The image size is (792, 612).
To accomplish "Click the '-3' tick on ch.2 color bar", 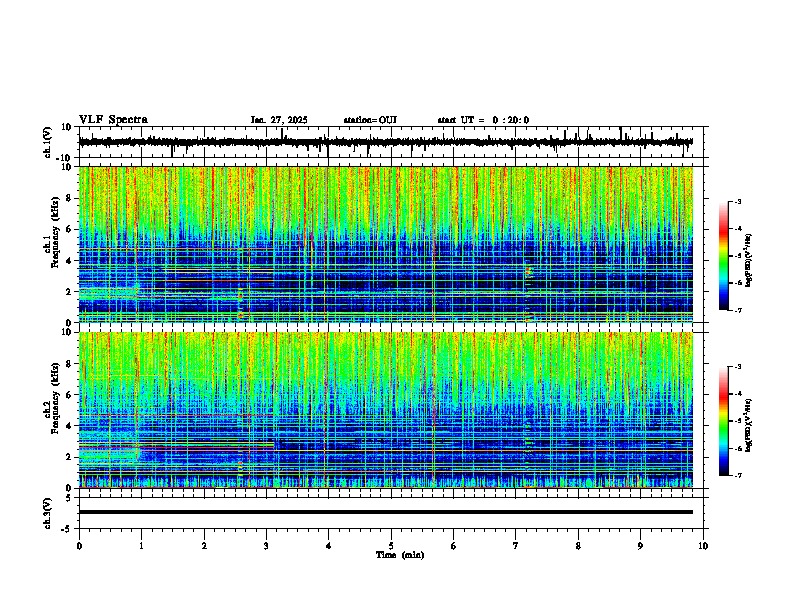I will 738,367.
